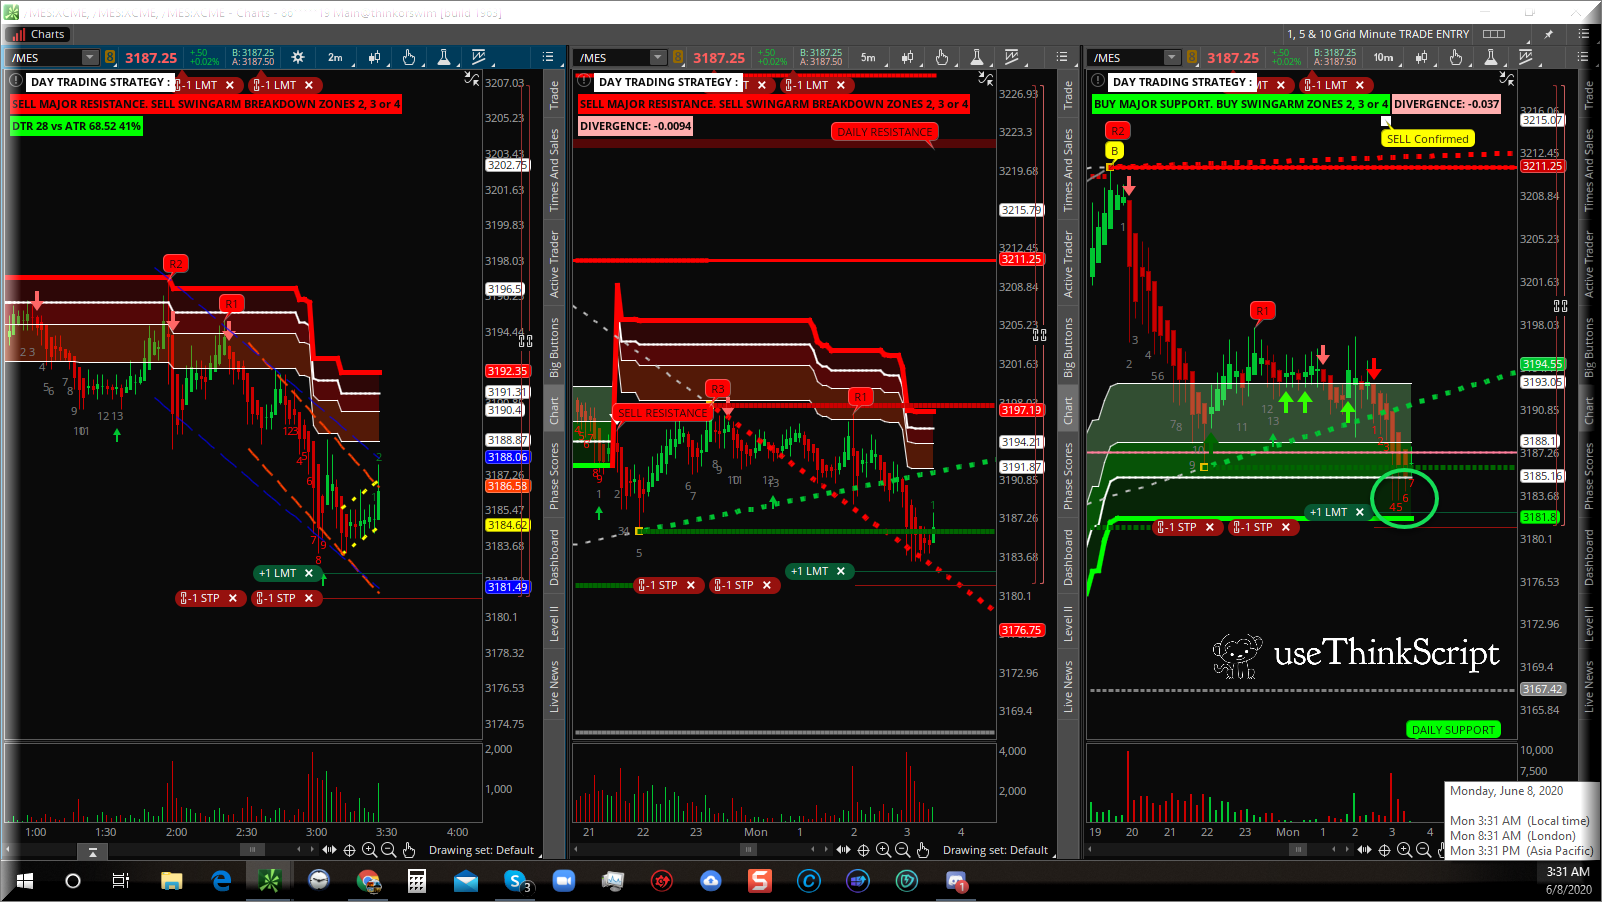Click collapse arrows icon atop left chart
This screenshot has height=902, width=1602.
tap(472, 78)
